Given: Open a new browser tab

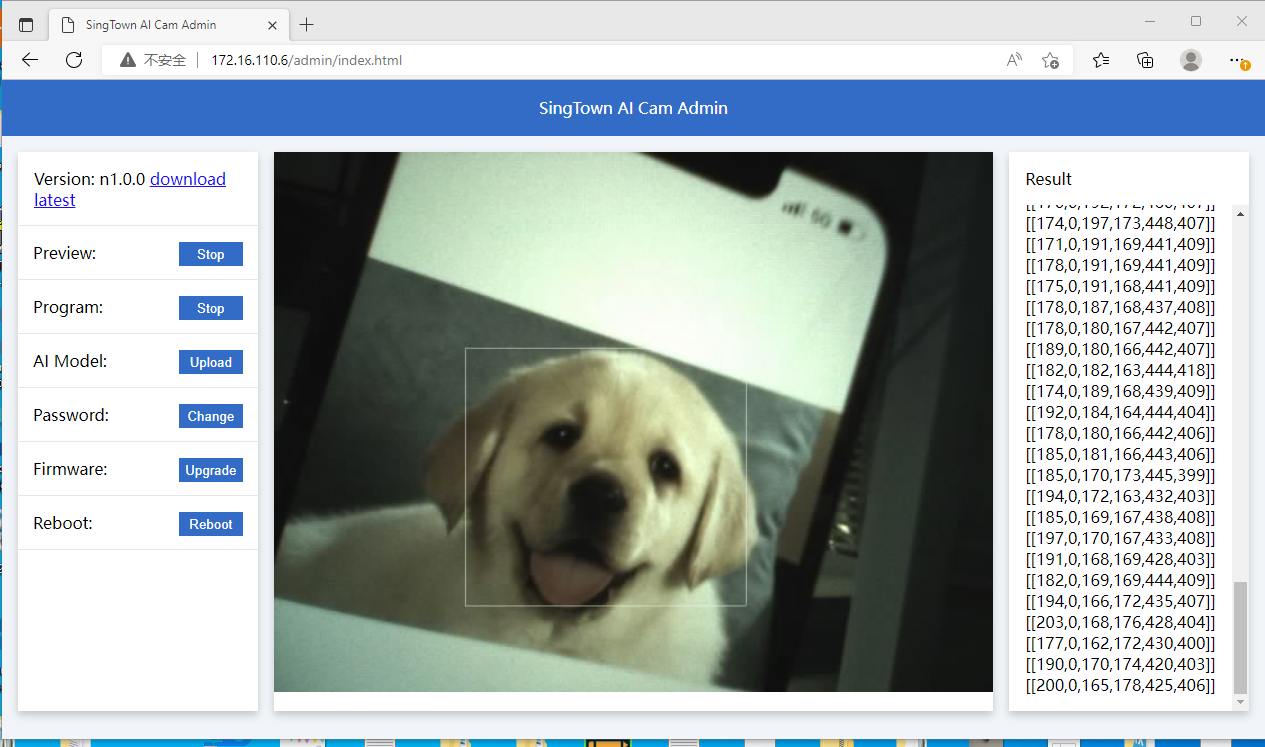Looking at the screenshot, I should point(307,25).
